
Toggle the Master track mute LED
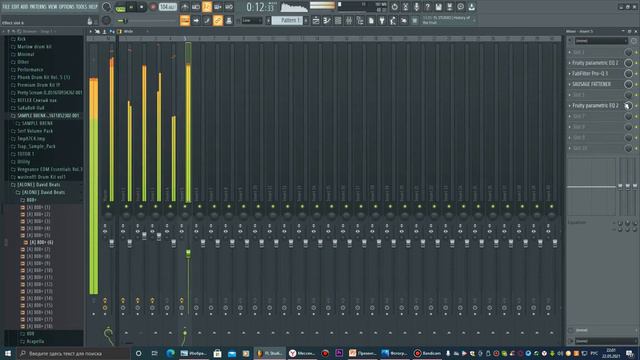108,207
